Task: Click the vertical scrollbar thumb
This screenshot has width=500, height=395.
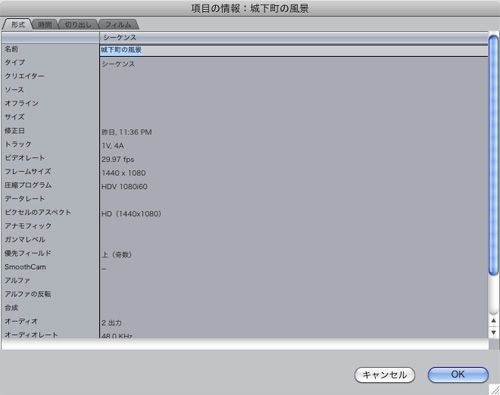Action: 493,155
